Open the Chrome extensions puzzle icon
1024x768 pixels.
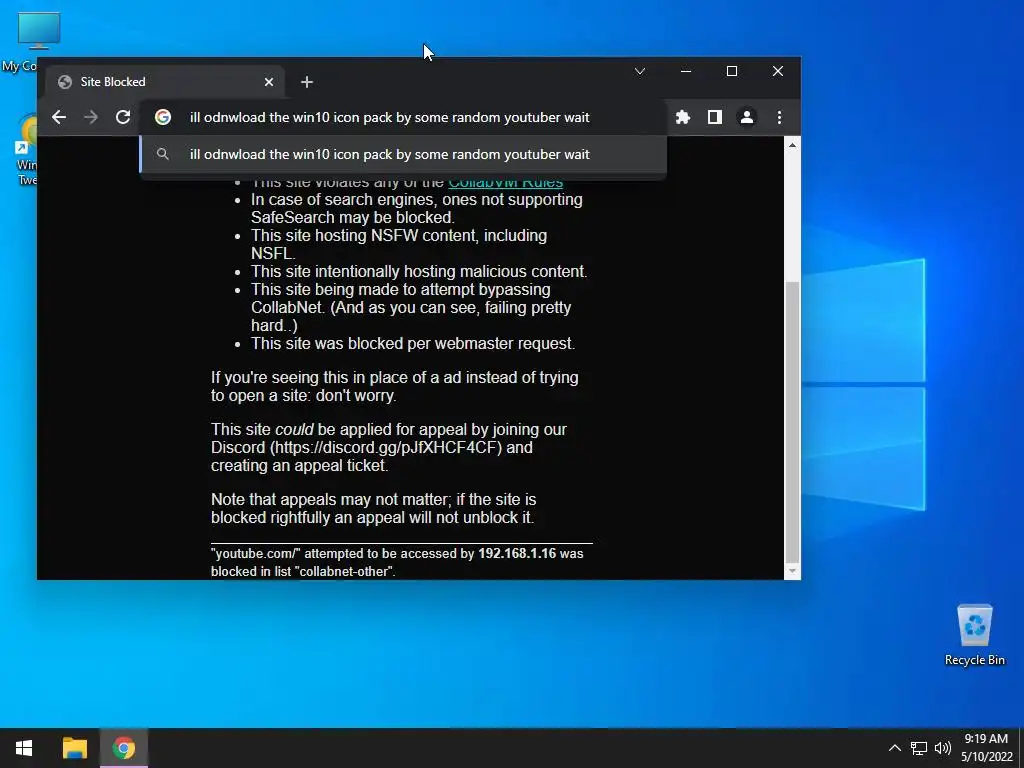(682, 118)
